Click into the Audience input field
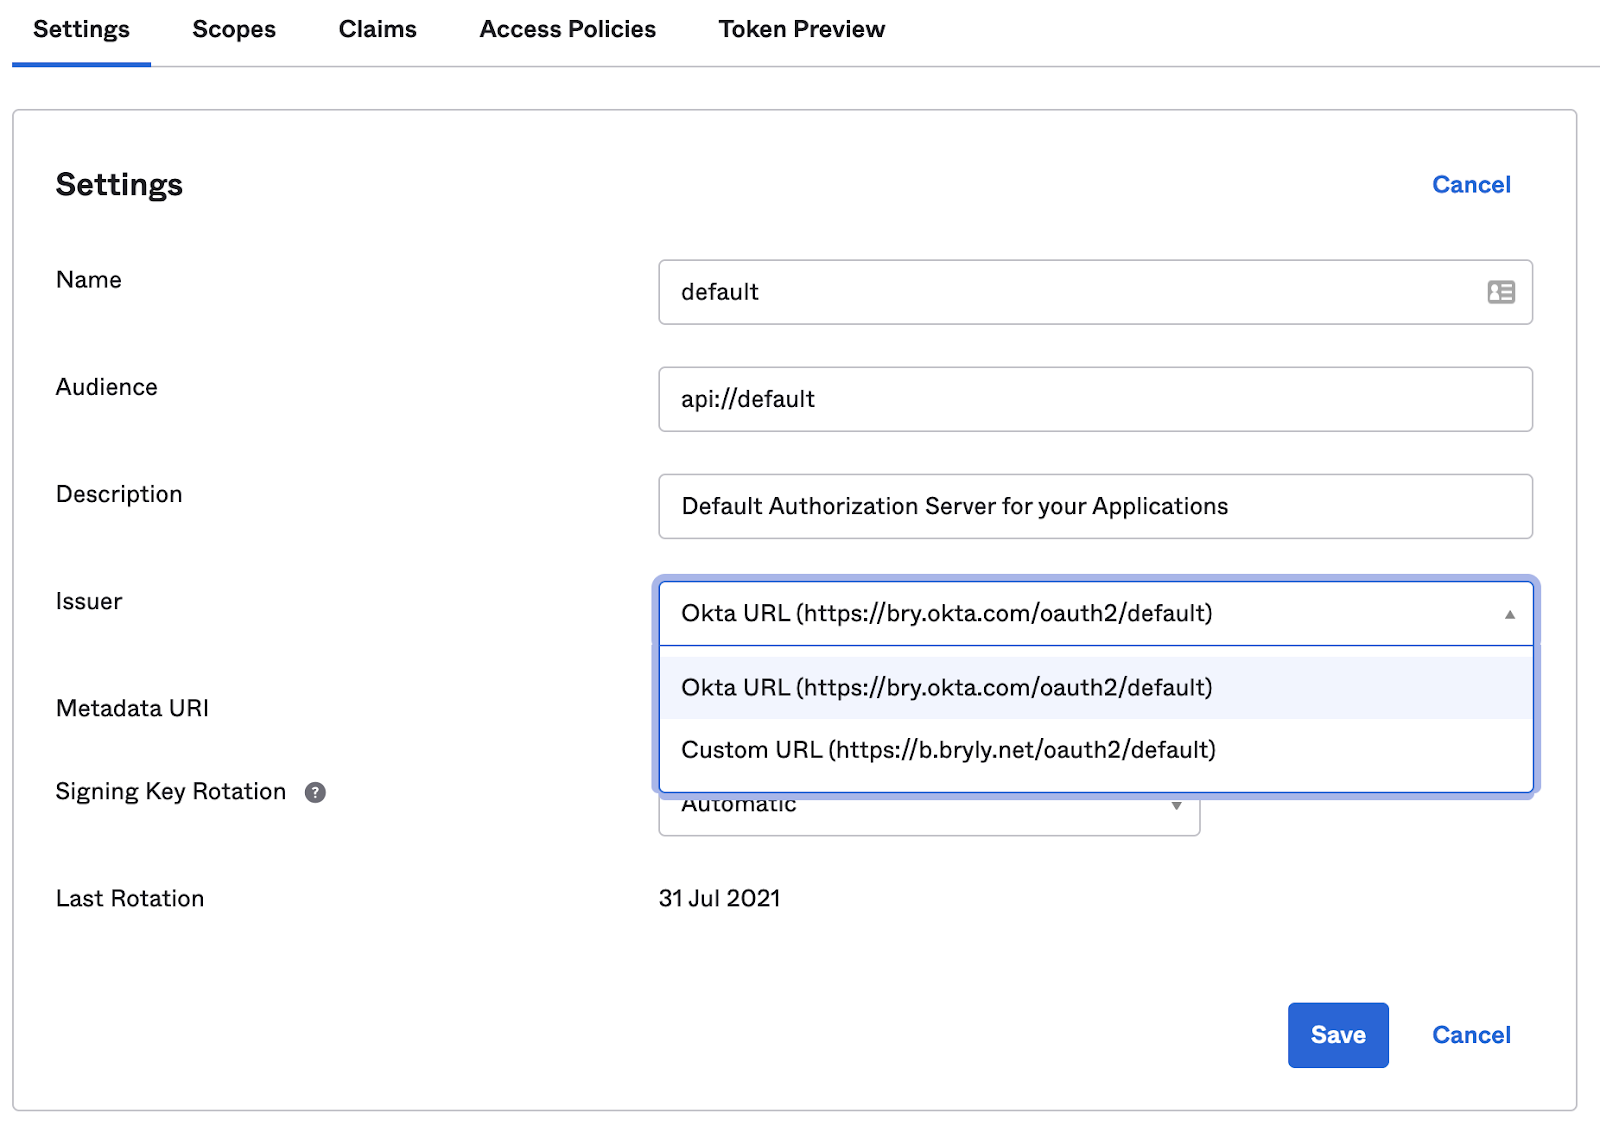The height and width of the screenshot is (1139, 1600). click(x=1095, y=399)
